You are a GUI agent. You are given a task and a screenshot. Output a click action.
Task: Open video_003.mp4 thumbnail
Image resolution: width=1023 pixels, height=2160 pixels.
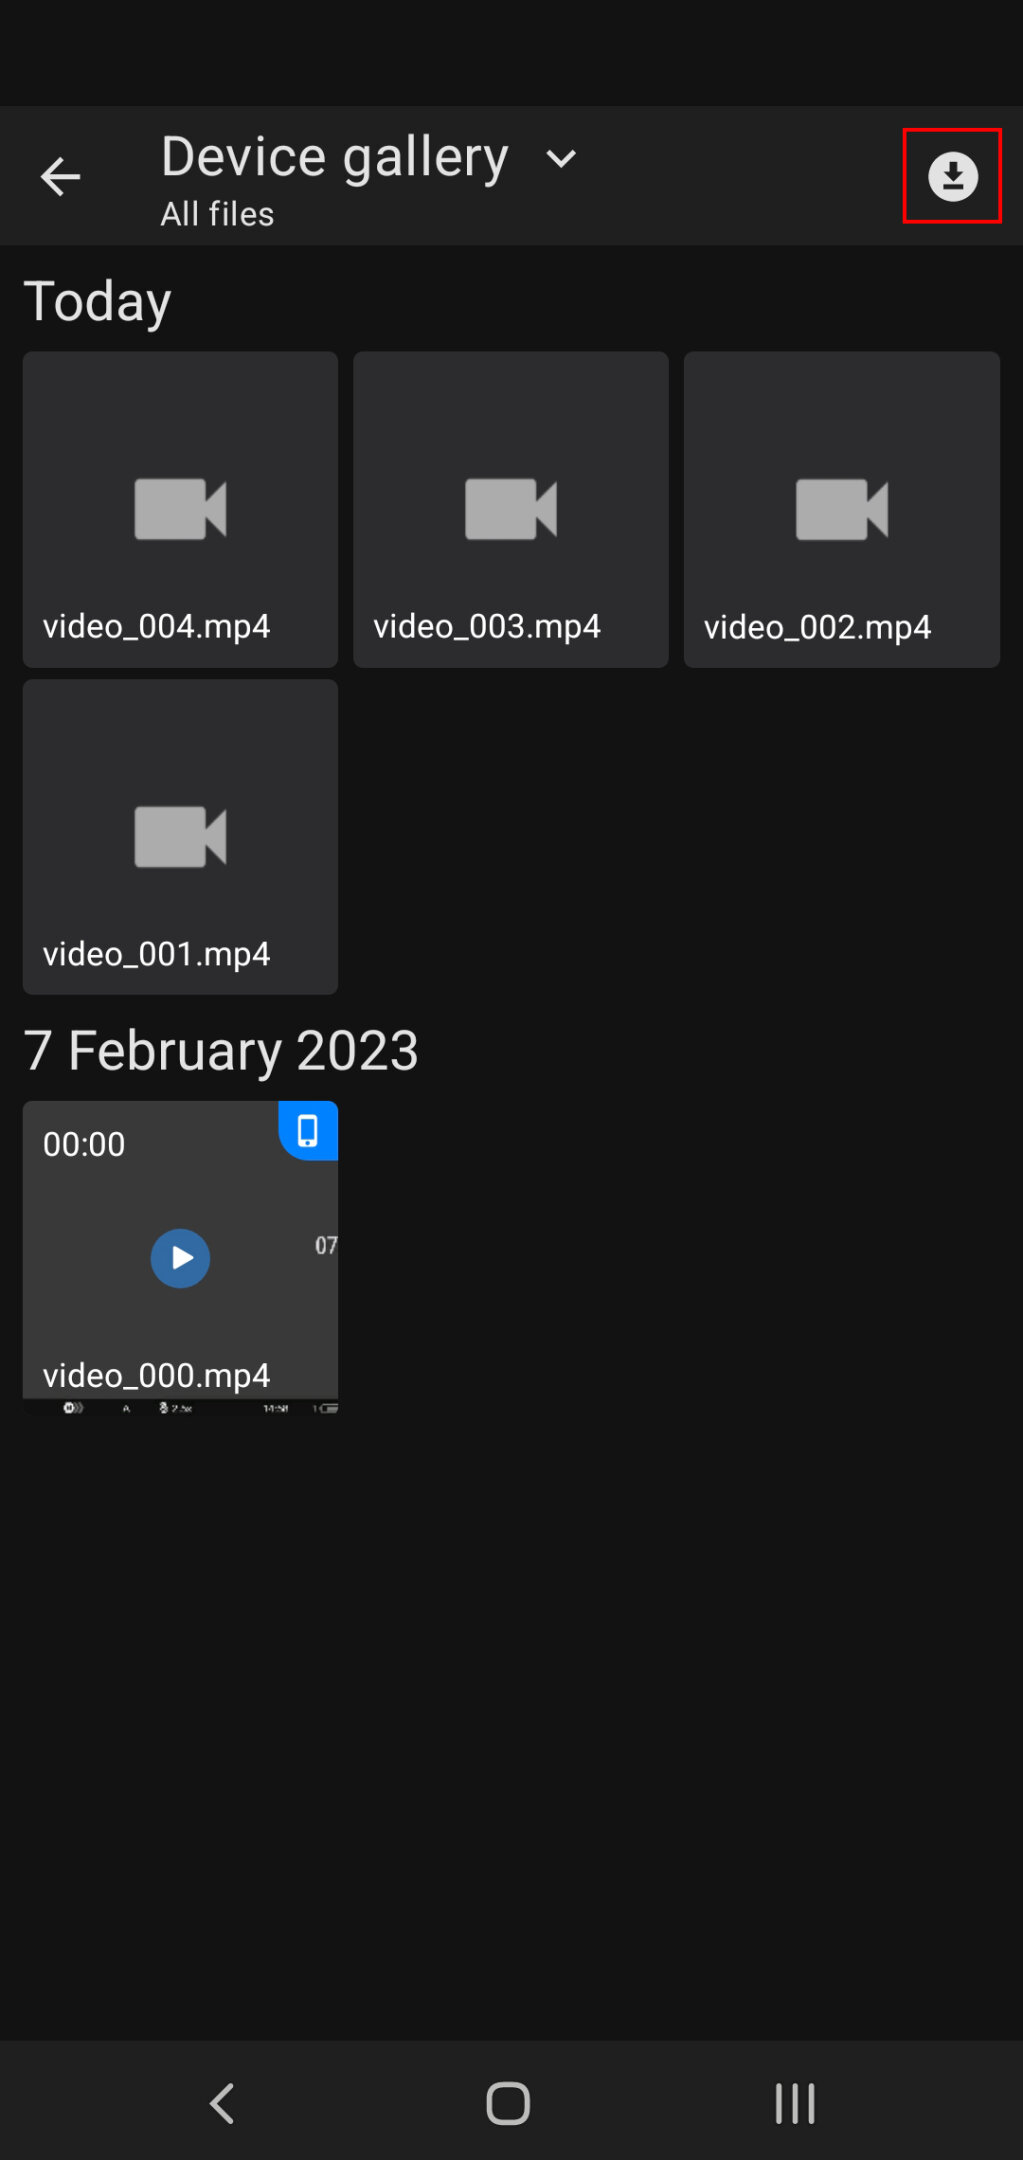tap(511, 509)
